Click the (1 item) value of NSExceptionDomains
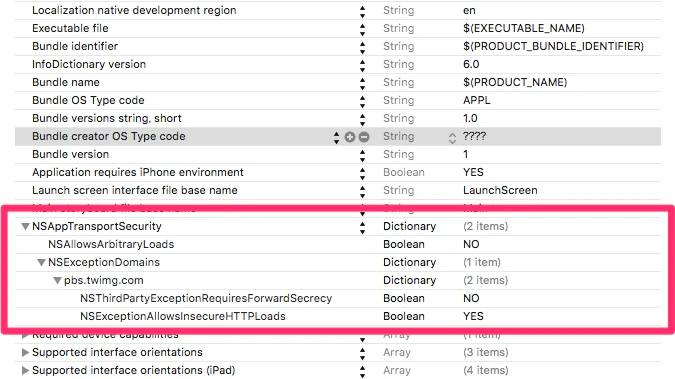This screenshot has width=675, height=379. pos(482,262)
